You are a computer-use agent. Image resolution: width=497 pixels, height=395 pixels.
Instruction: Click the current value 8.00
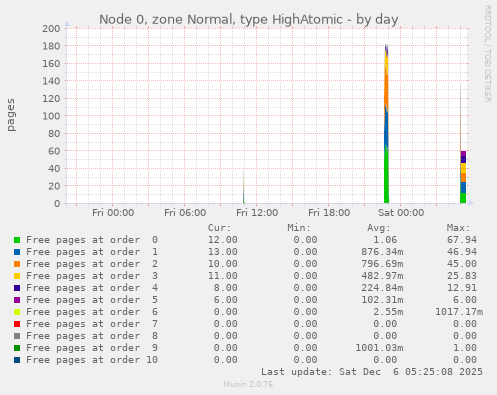(x=226, y=288)
